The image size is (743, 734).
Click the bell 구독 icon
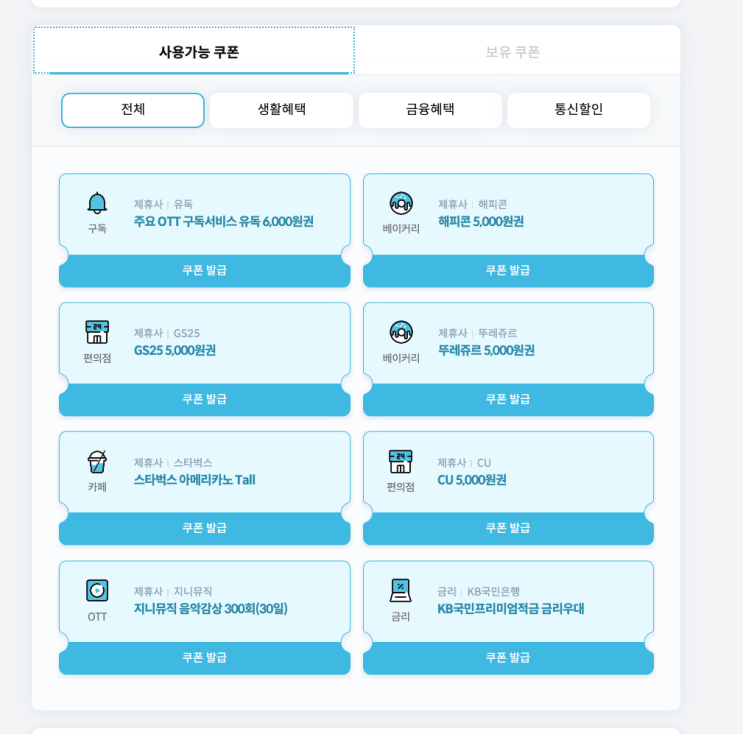pyautogui.click(x=97, y=204)
